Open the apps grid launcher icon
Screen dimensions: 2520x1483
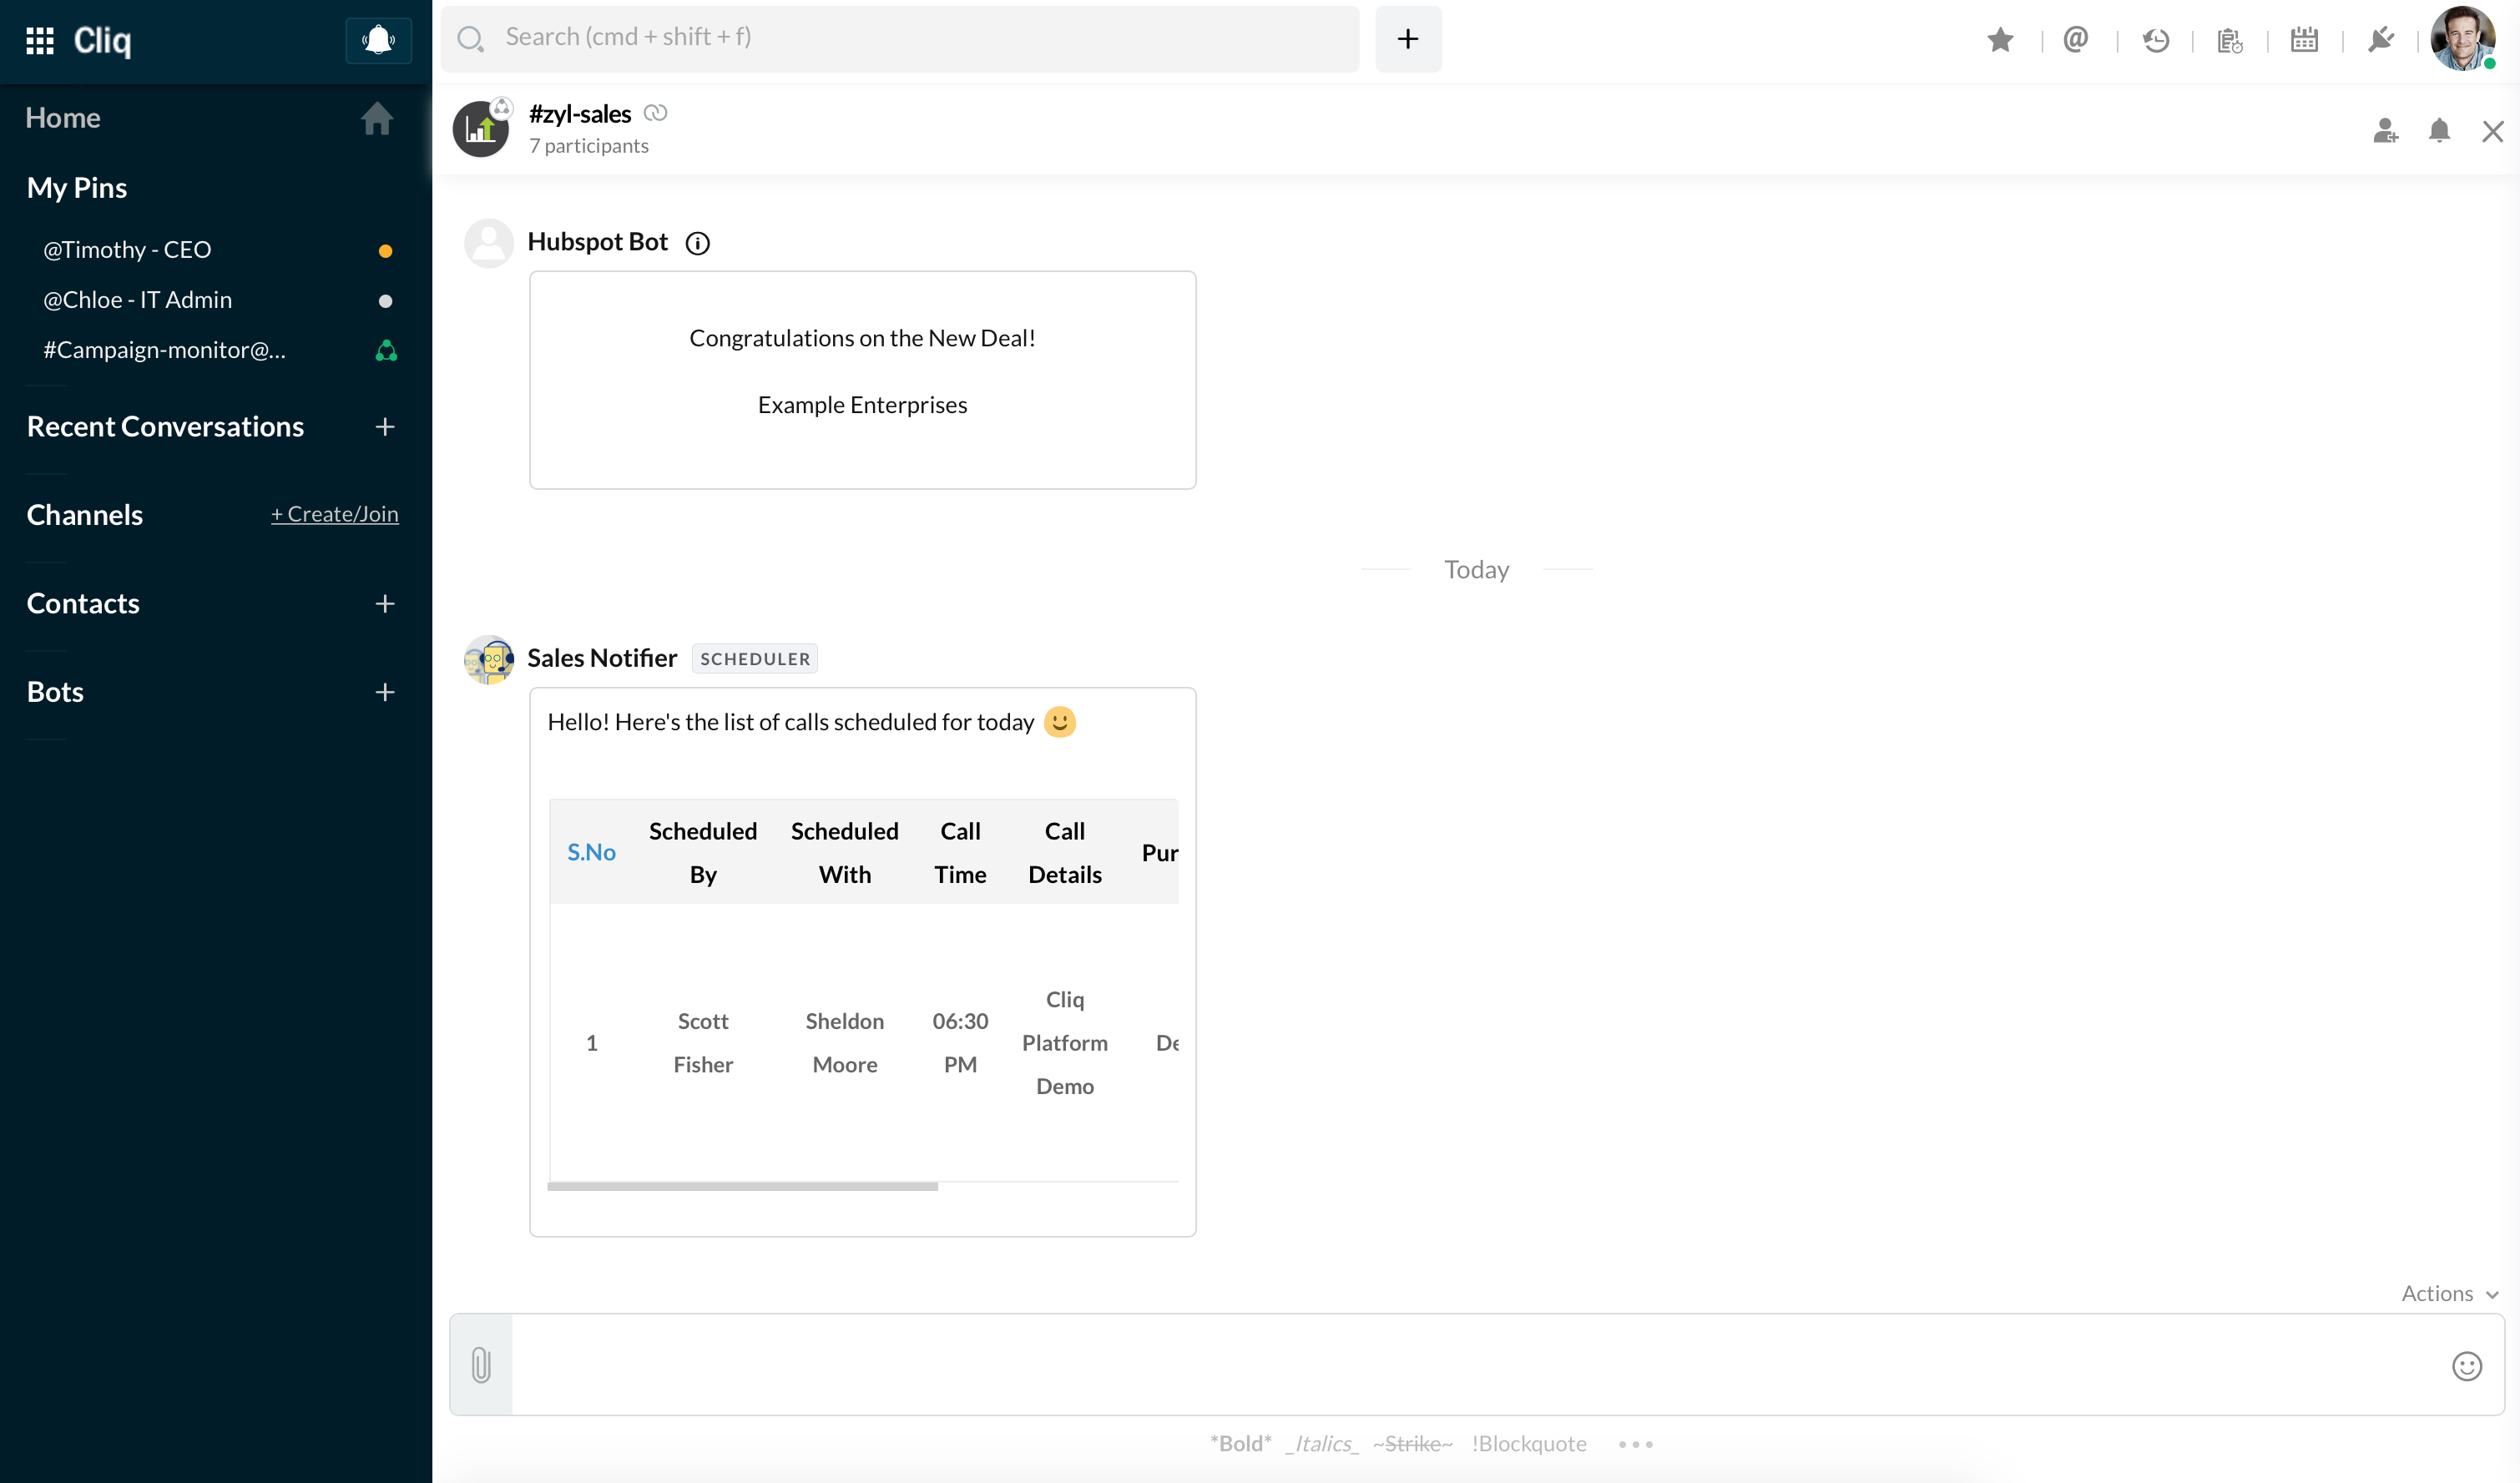pos(39,40)
